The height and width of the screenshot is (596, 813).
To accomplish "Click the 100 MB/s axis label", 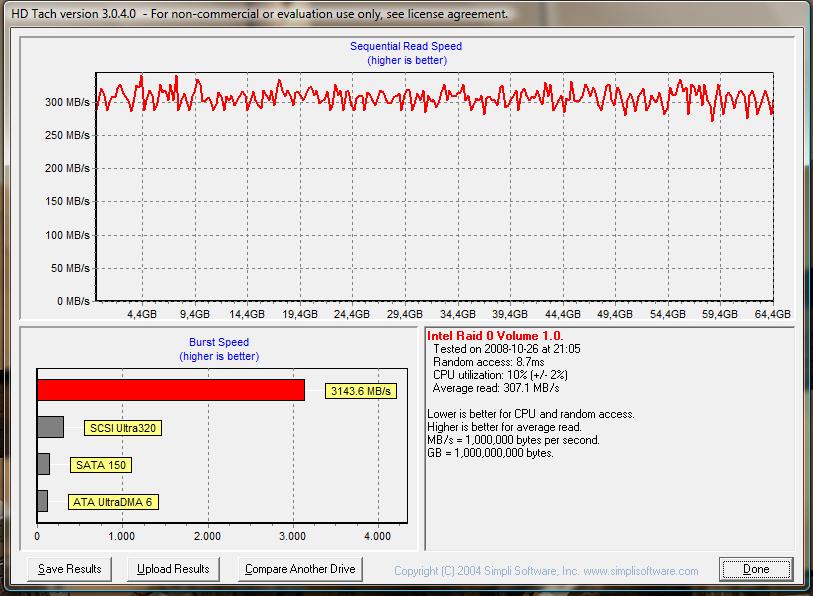I will point(67,235).
